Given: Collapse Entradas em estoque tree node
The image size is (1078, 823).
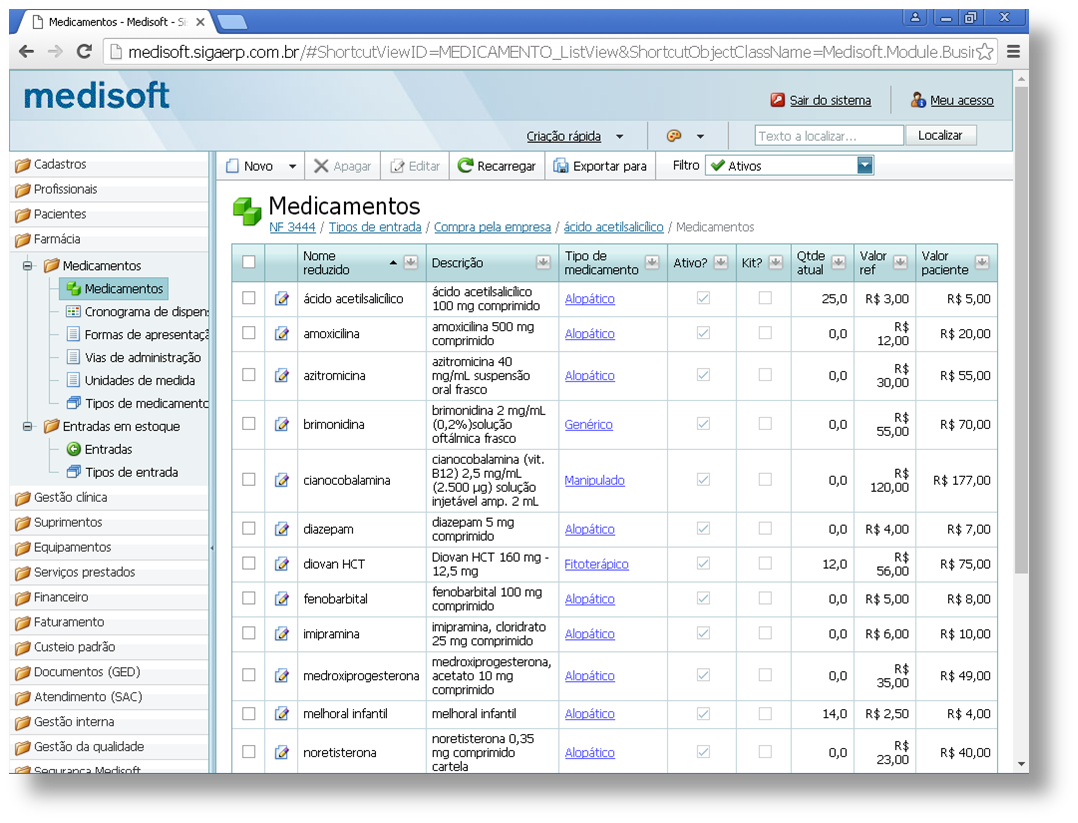Looking at the screenshot, I should 28,426.
